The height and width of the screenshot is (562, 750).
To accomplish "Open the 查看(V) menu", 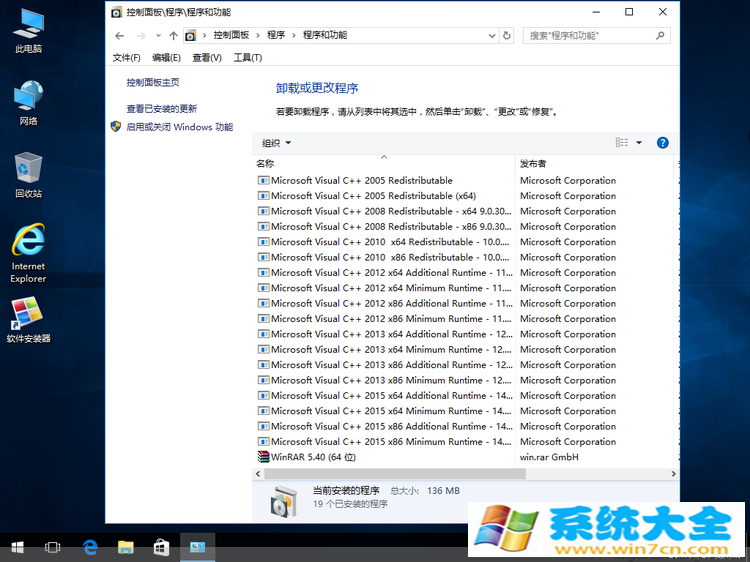I will tap(207, 58).
